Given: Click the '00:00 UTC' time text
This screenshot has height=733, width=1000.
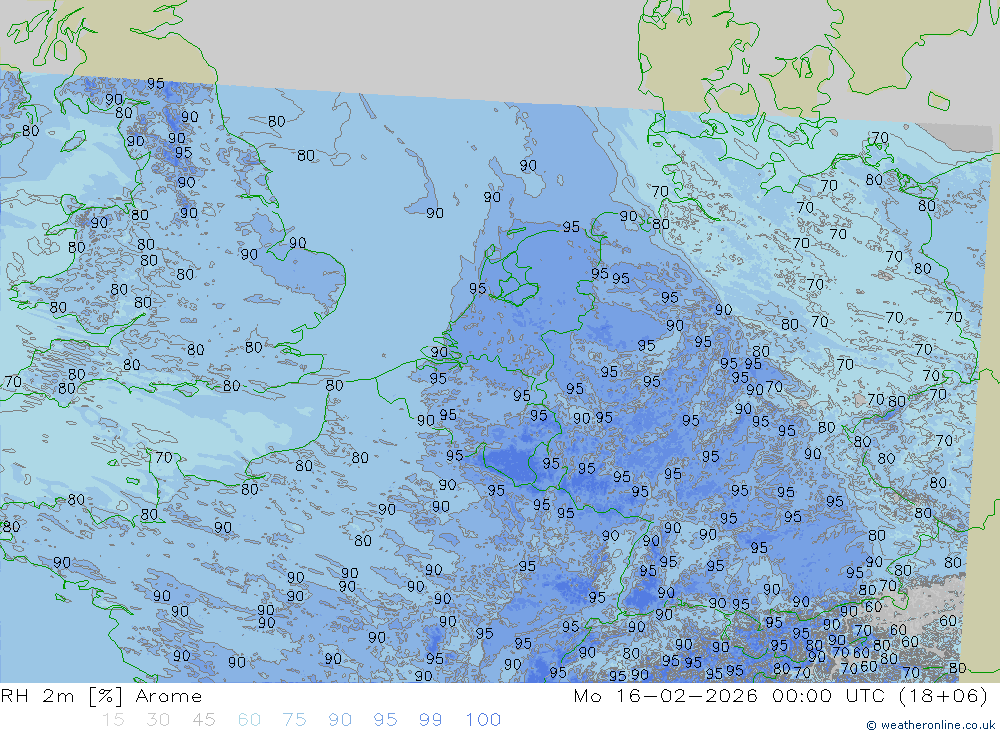Looking at the screenshot, I should [828, 696].
